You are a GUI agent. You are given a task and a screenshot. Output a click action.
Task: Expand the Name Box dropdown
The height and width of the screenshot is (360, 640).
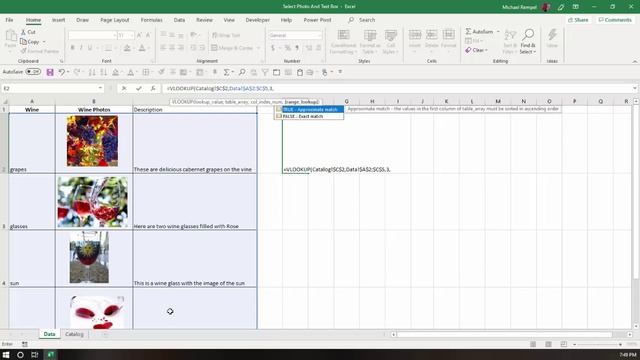click(x=100, y=88)
